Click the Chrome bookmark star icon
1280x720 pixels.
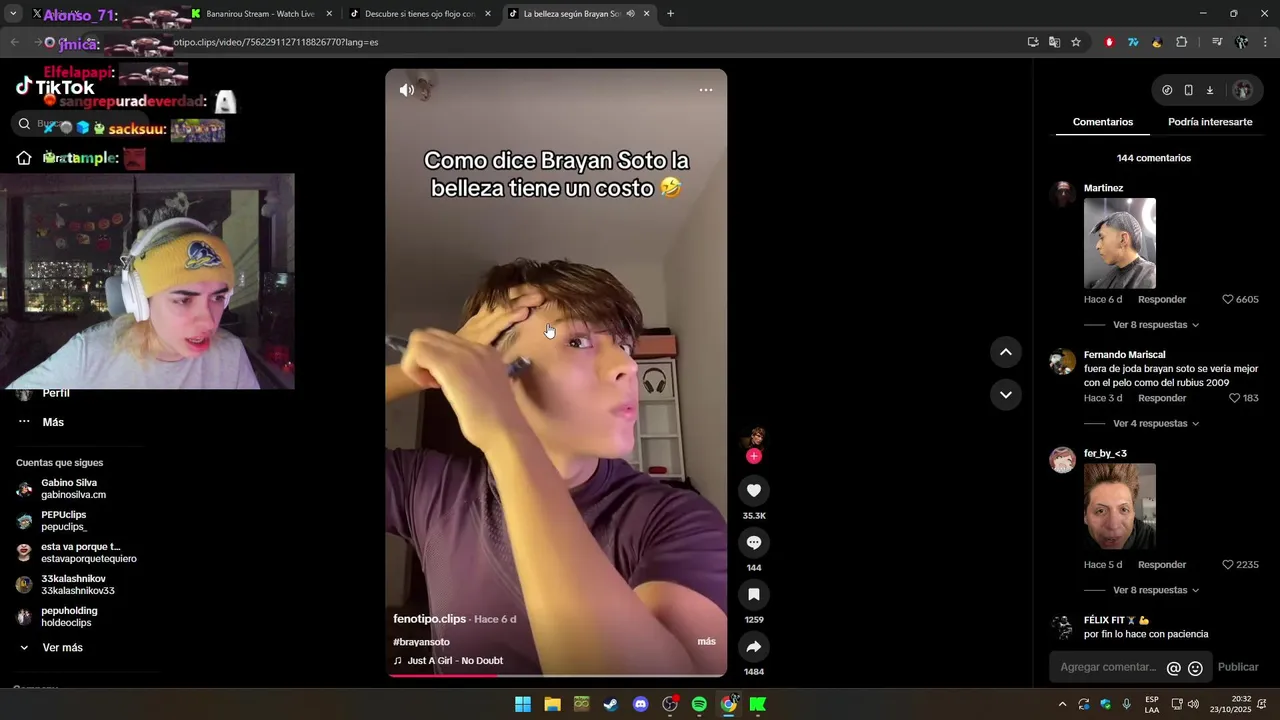tap(1076, 42)
